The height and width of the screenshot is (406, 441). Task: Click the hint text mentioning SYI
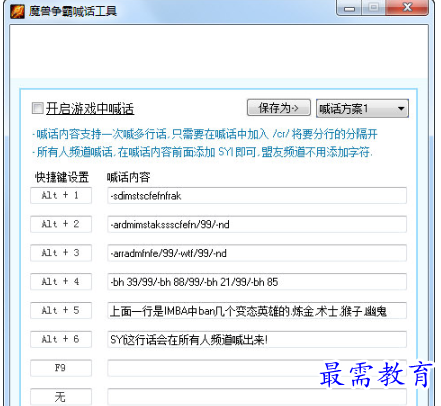[202, 152]
